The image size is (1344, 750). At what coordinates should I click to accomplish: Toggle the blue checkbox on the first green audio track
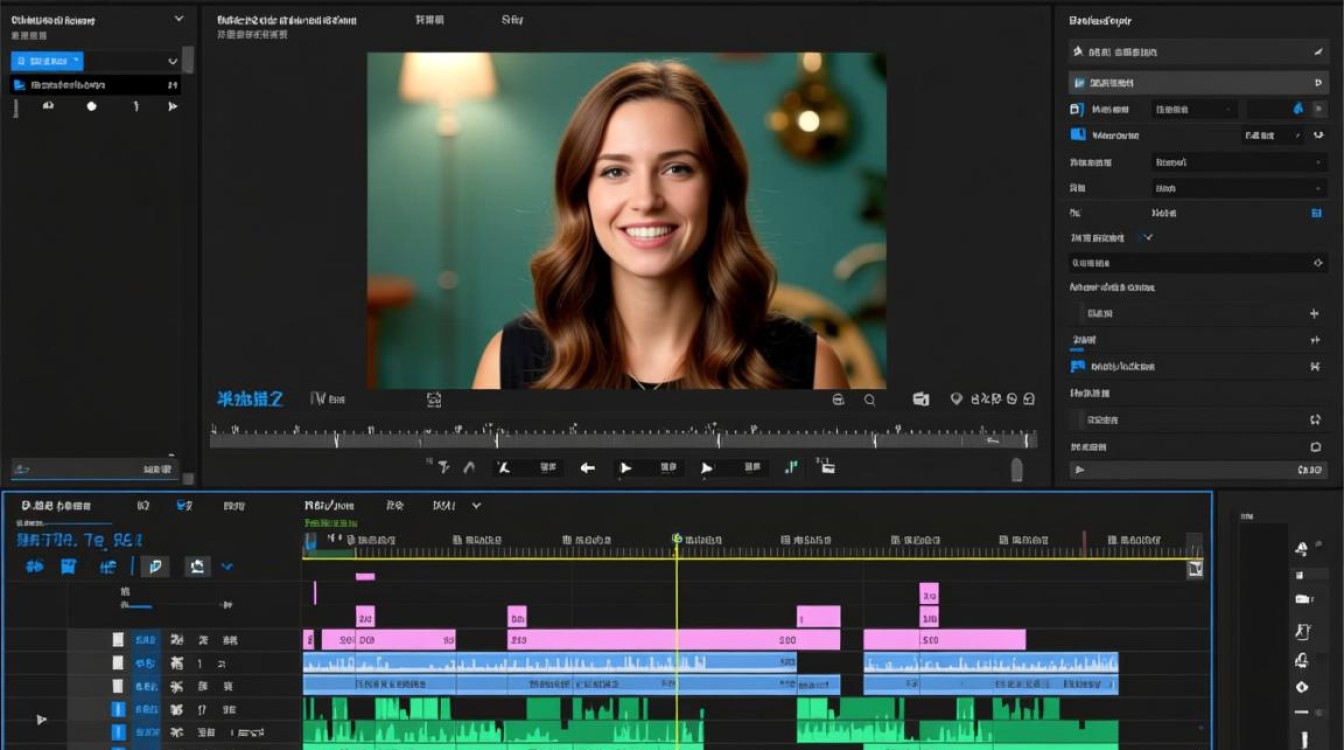[117, 709]
